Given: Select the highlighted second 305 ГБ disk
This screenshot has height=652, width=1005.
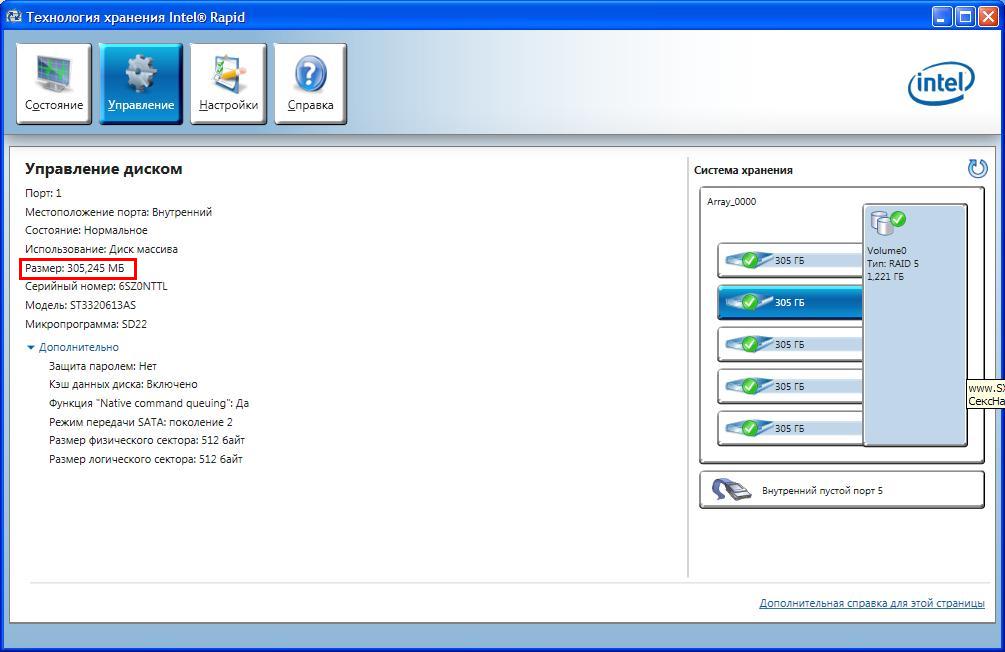Looking at the screenshot, I should pyautogui.click(x=790, y=302).
